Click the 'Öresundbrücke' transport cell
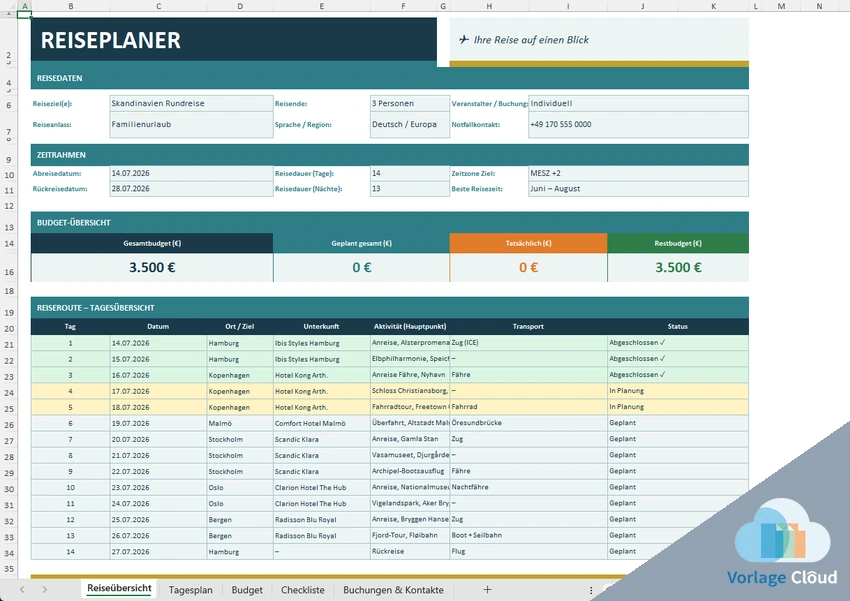Viewport: 850px width, 601px height. 529,423
